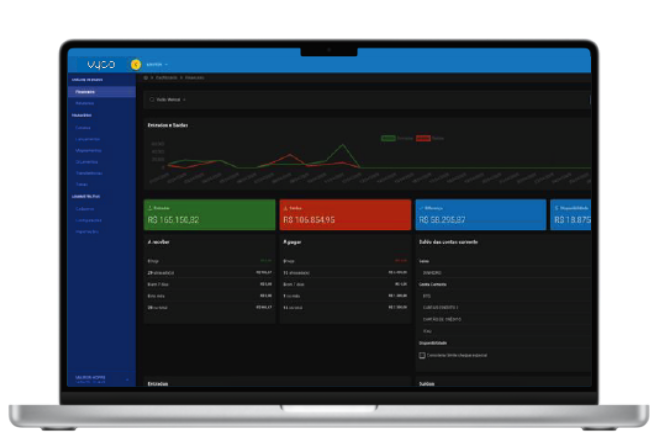This screenshot has height=434, width=658.
Task: Click the icon on blue Diferença card
Action: click(x=421, y=206)
